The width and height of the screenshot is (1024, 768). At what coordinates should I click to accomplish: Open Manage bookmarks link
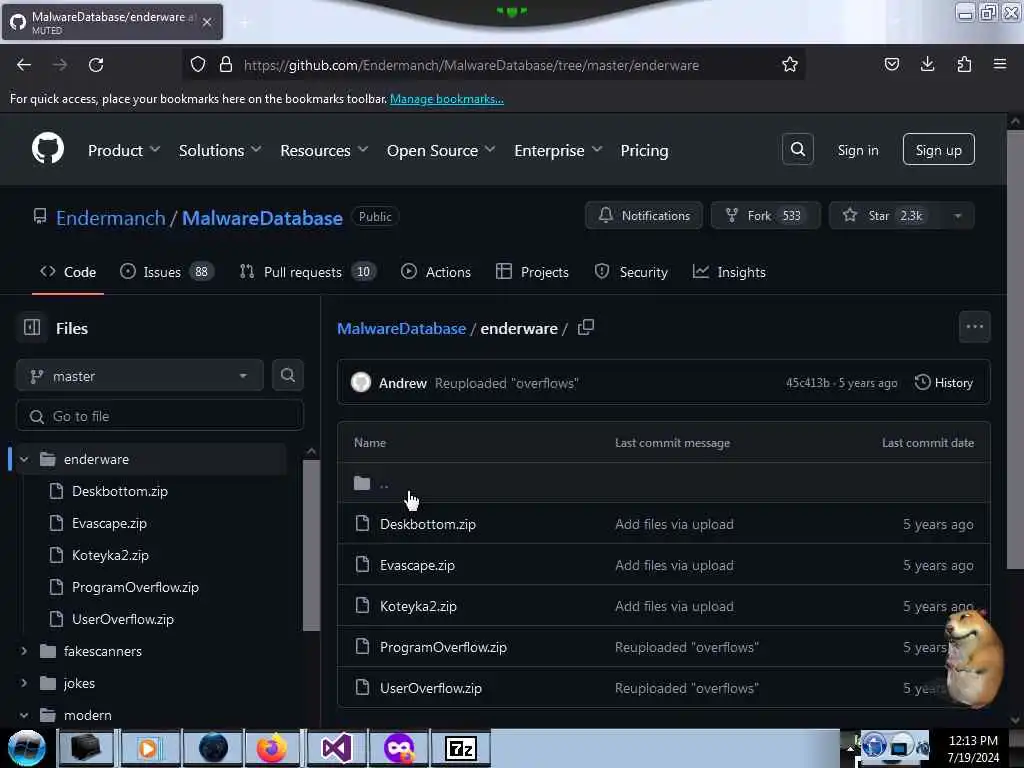pyautogui.click(x=447, y=99)
